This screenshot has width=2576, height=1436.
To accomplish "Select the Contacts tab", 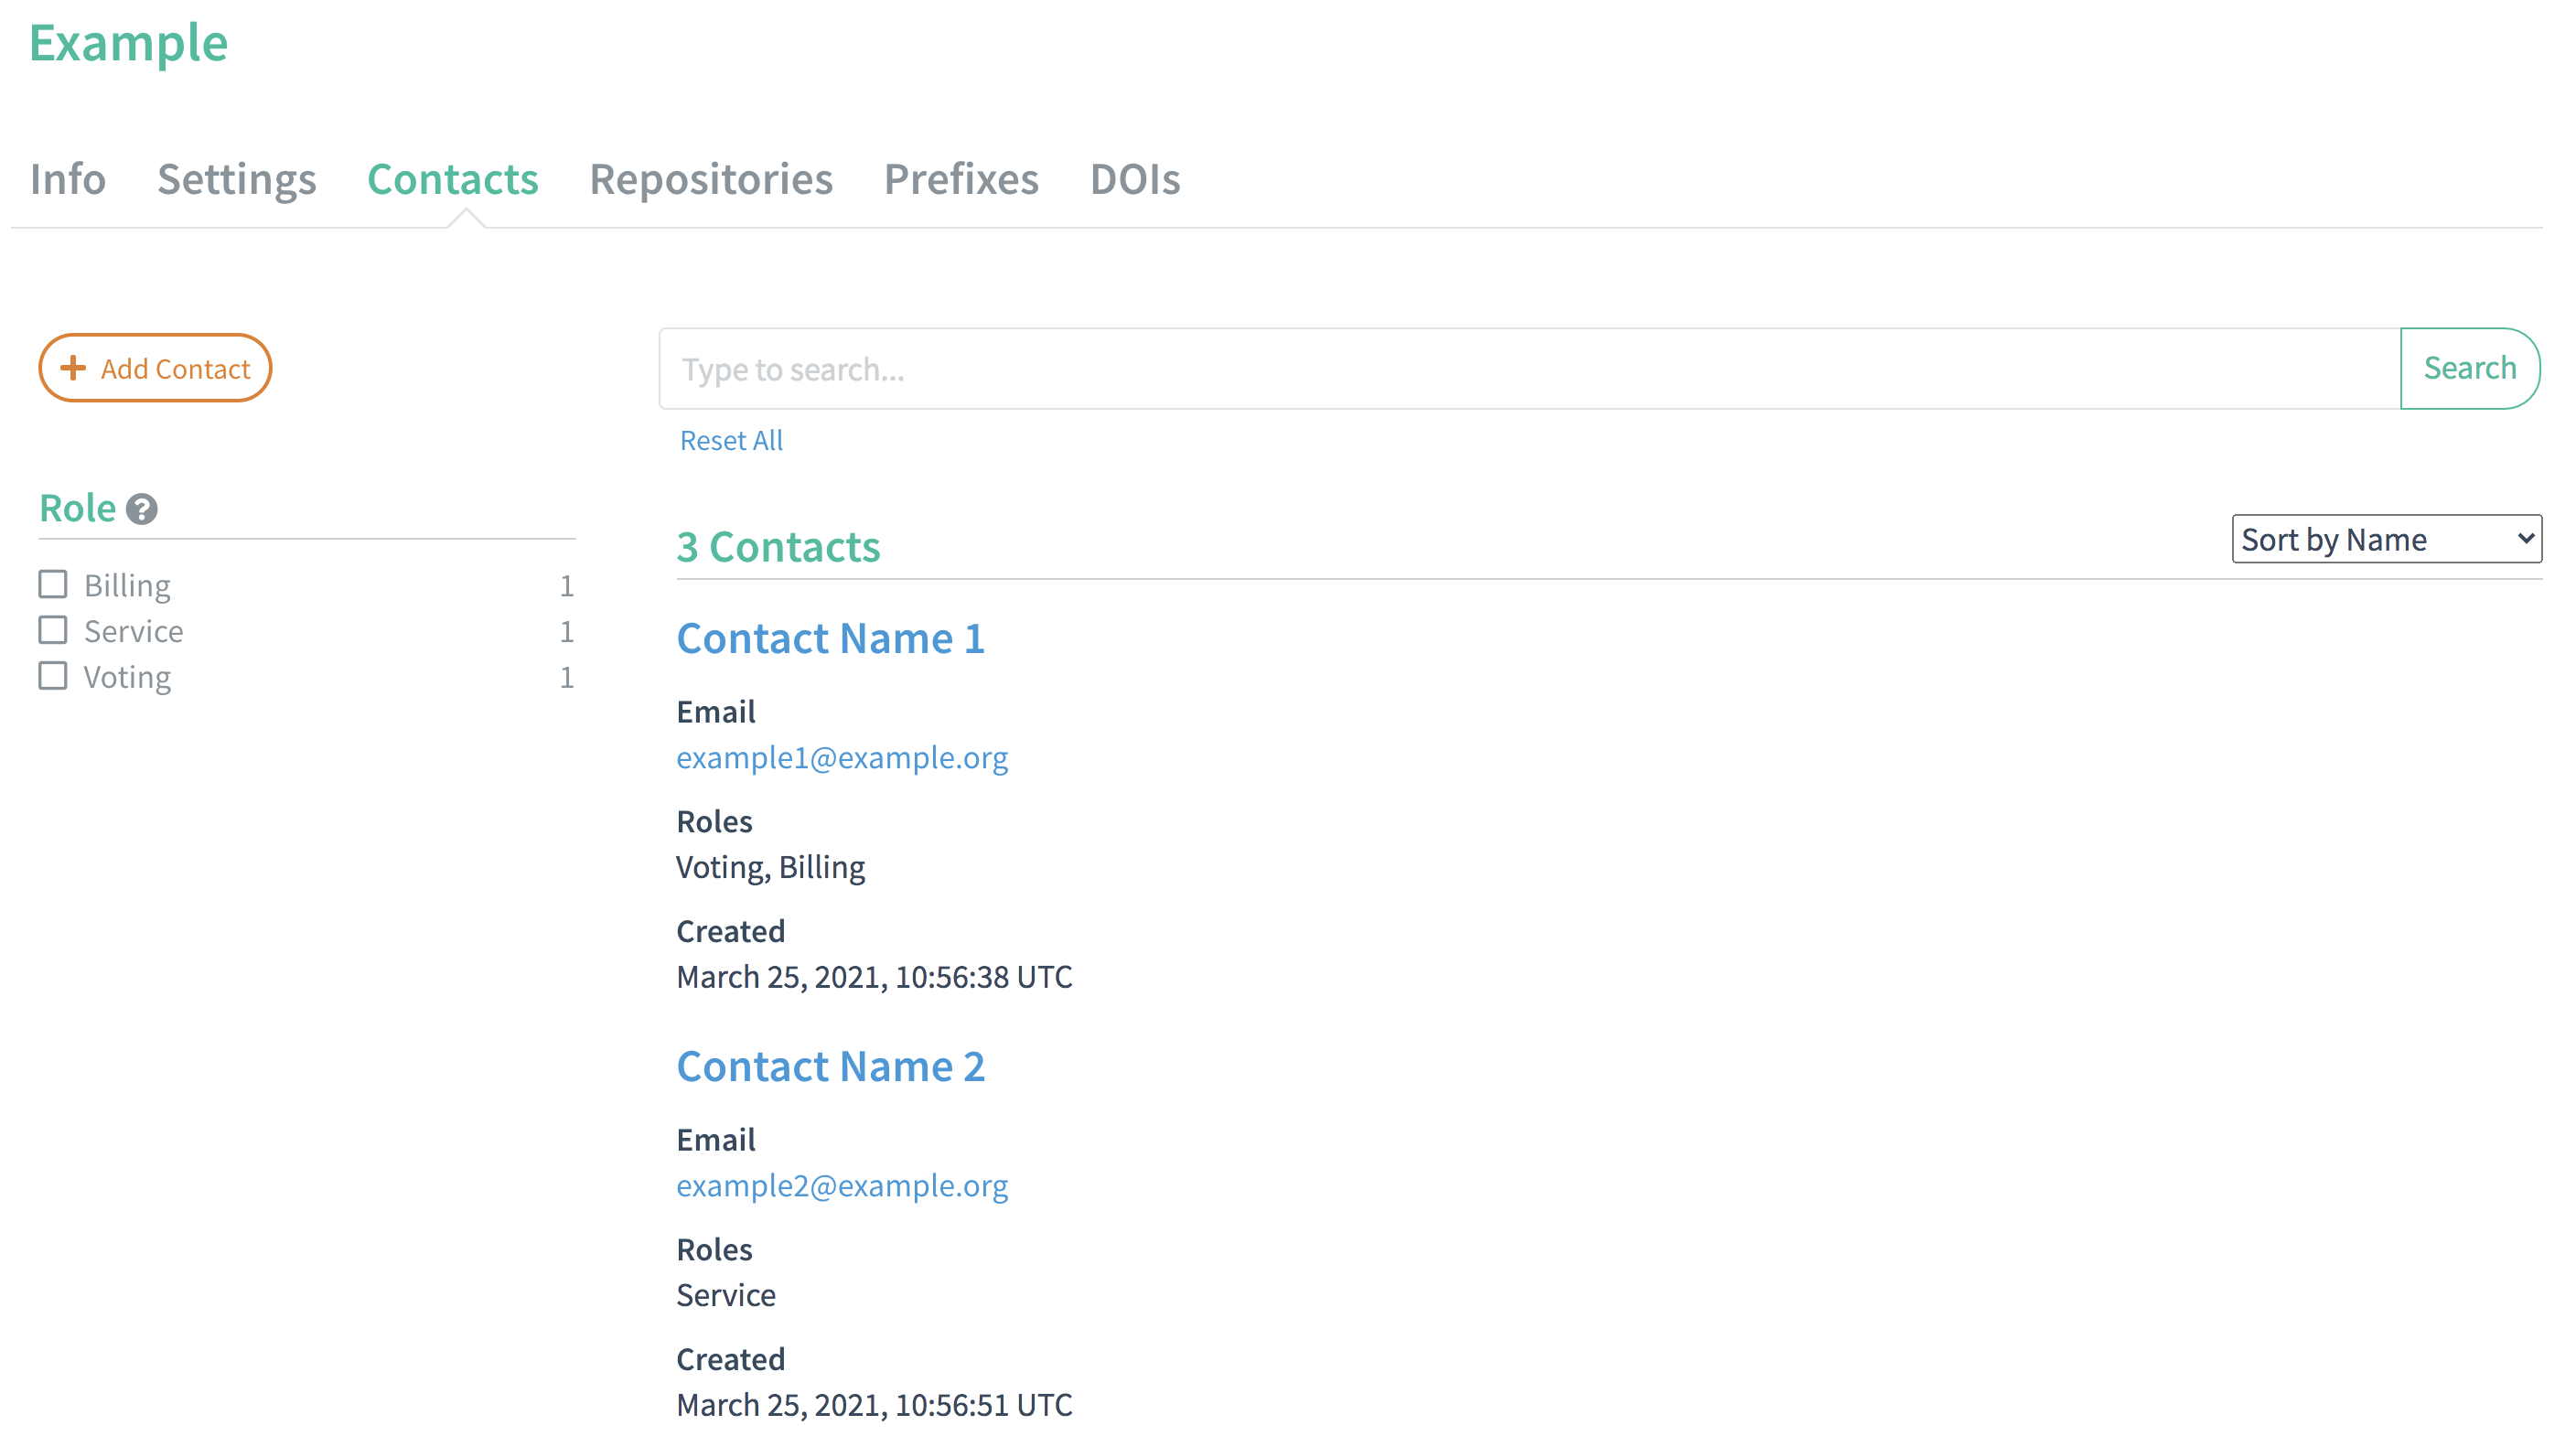I will pos(452,180).
